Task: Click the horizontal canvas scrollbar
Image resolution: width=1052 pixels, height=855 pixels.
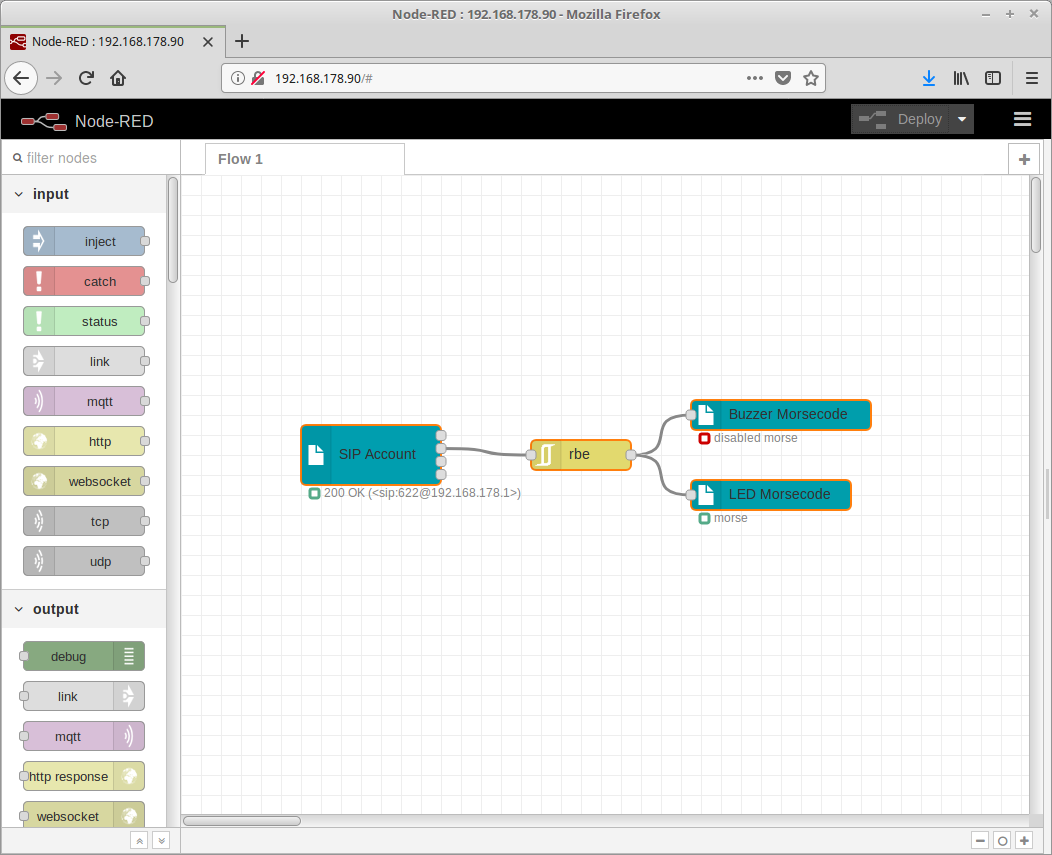Action: pyautogui.click(x=242, y=821)
